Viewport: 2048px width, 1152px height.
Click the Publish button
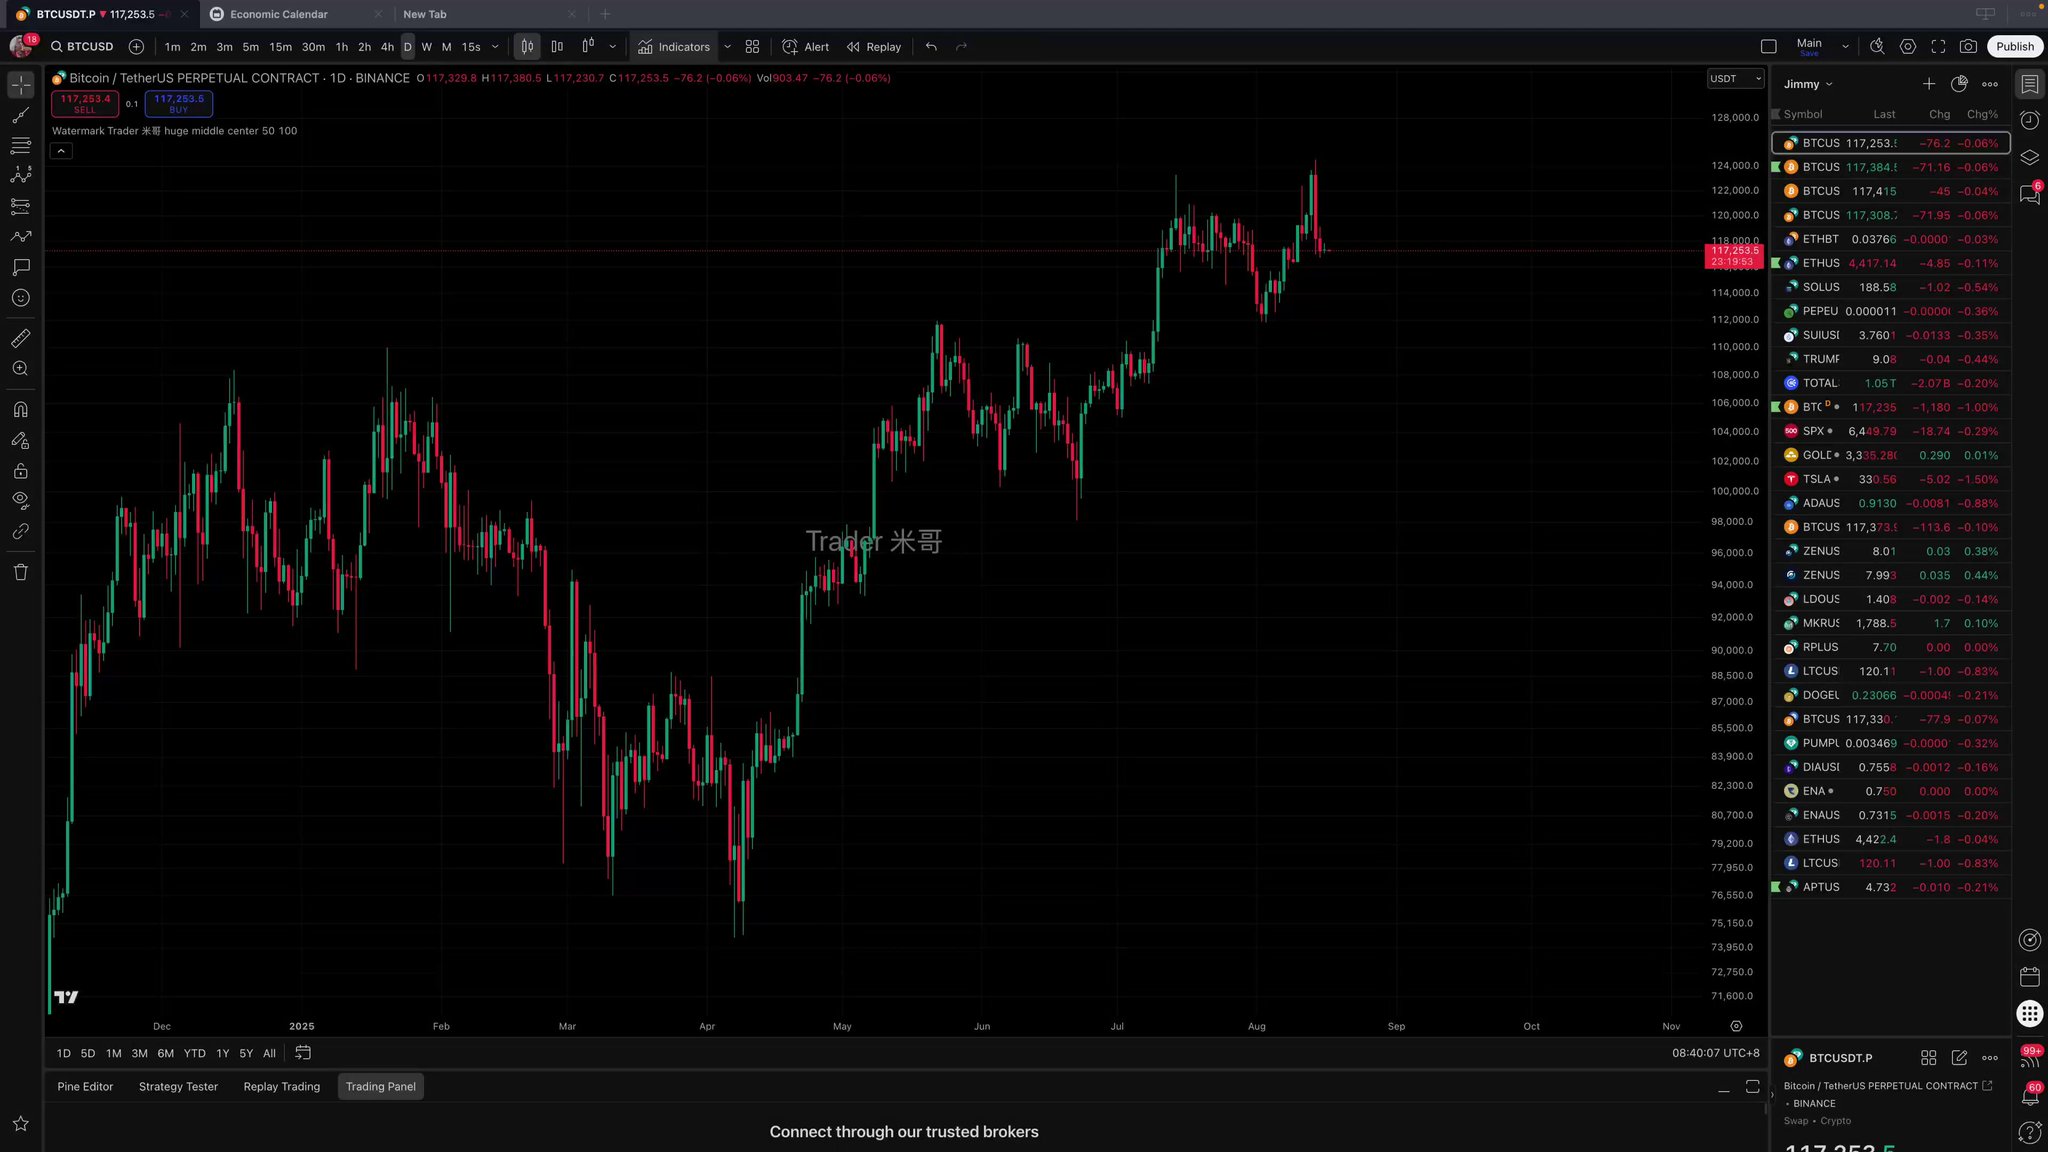pyautogui.click(x=2014, y=47)
